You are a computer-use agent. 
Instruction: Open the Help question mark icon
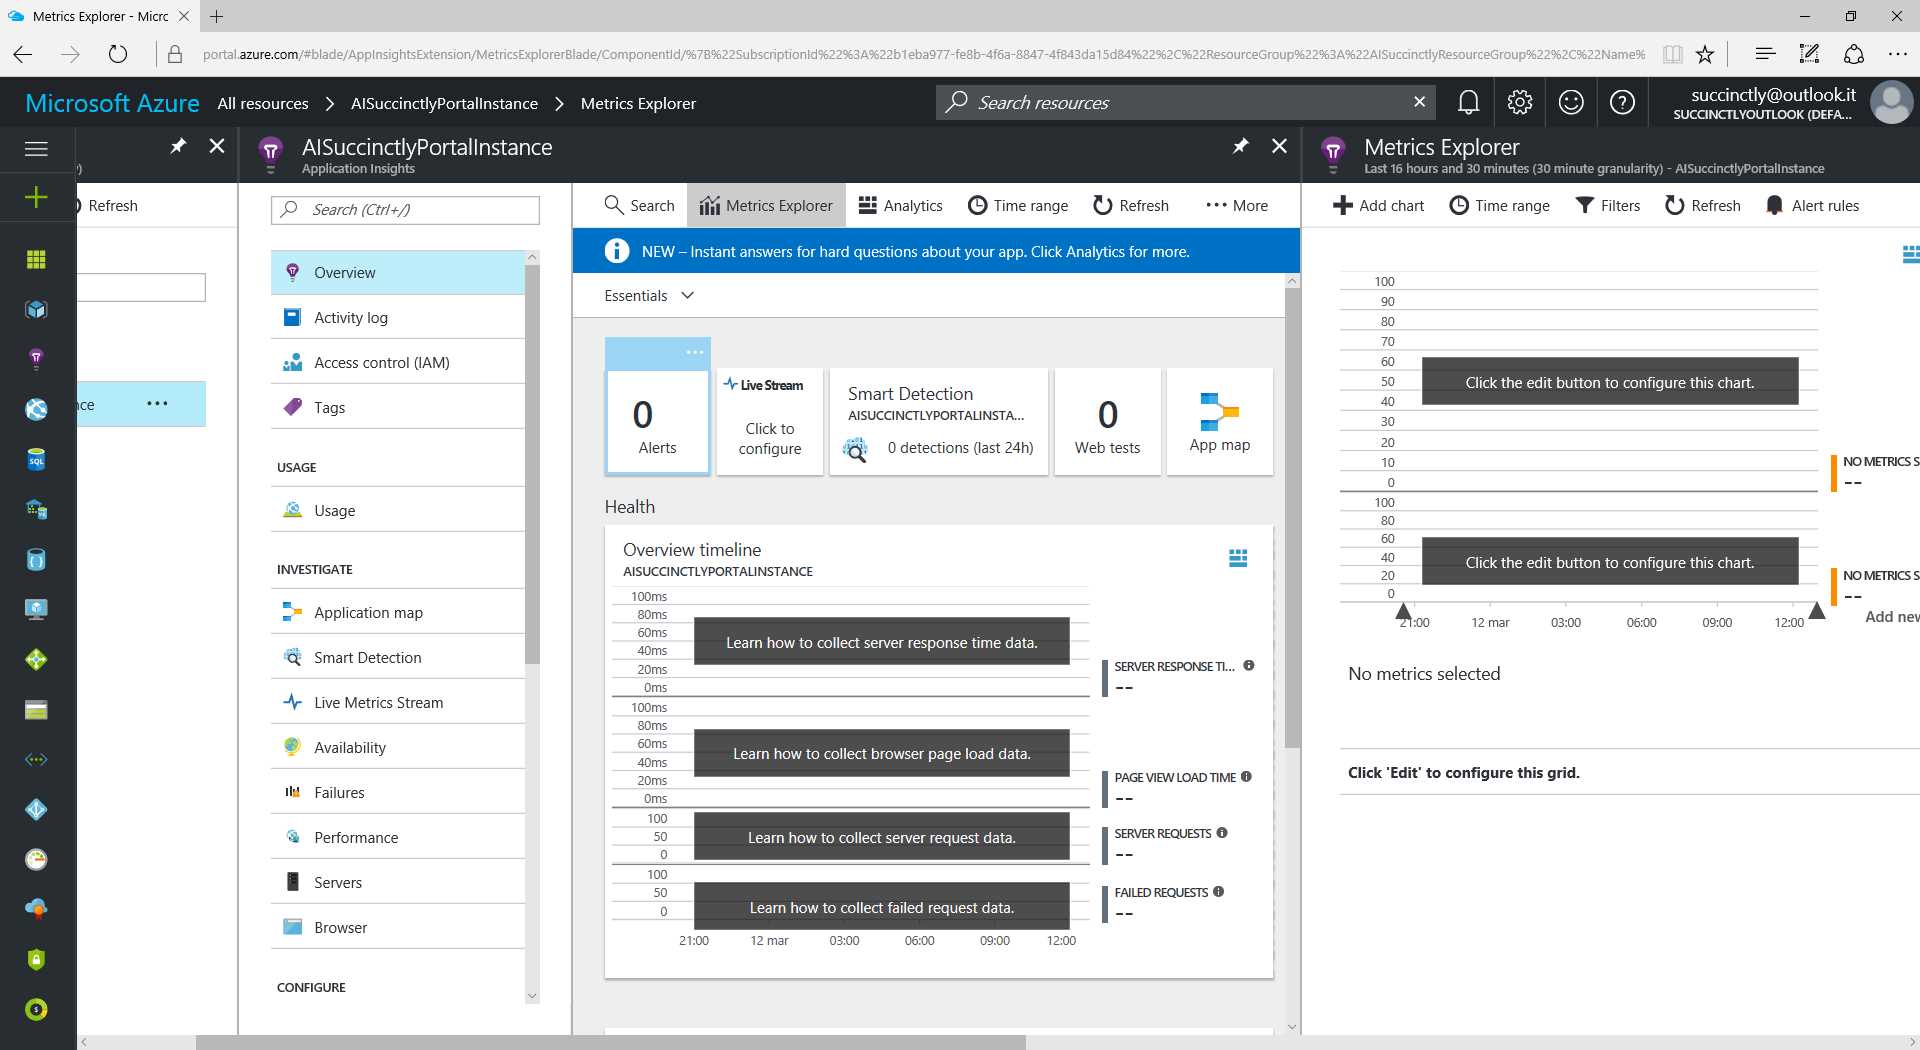(x=1622, y=102)
